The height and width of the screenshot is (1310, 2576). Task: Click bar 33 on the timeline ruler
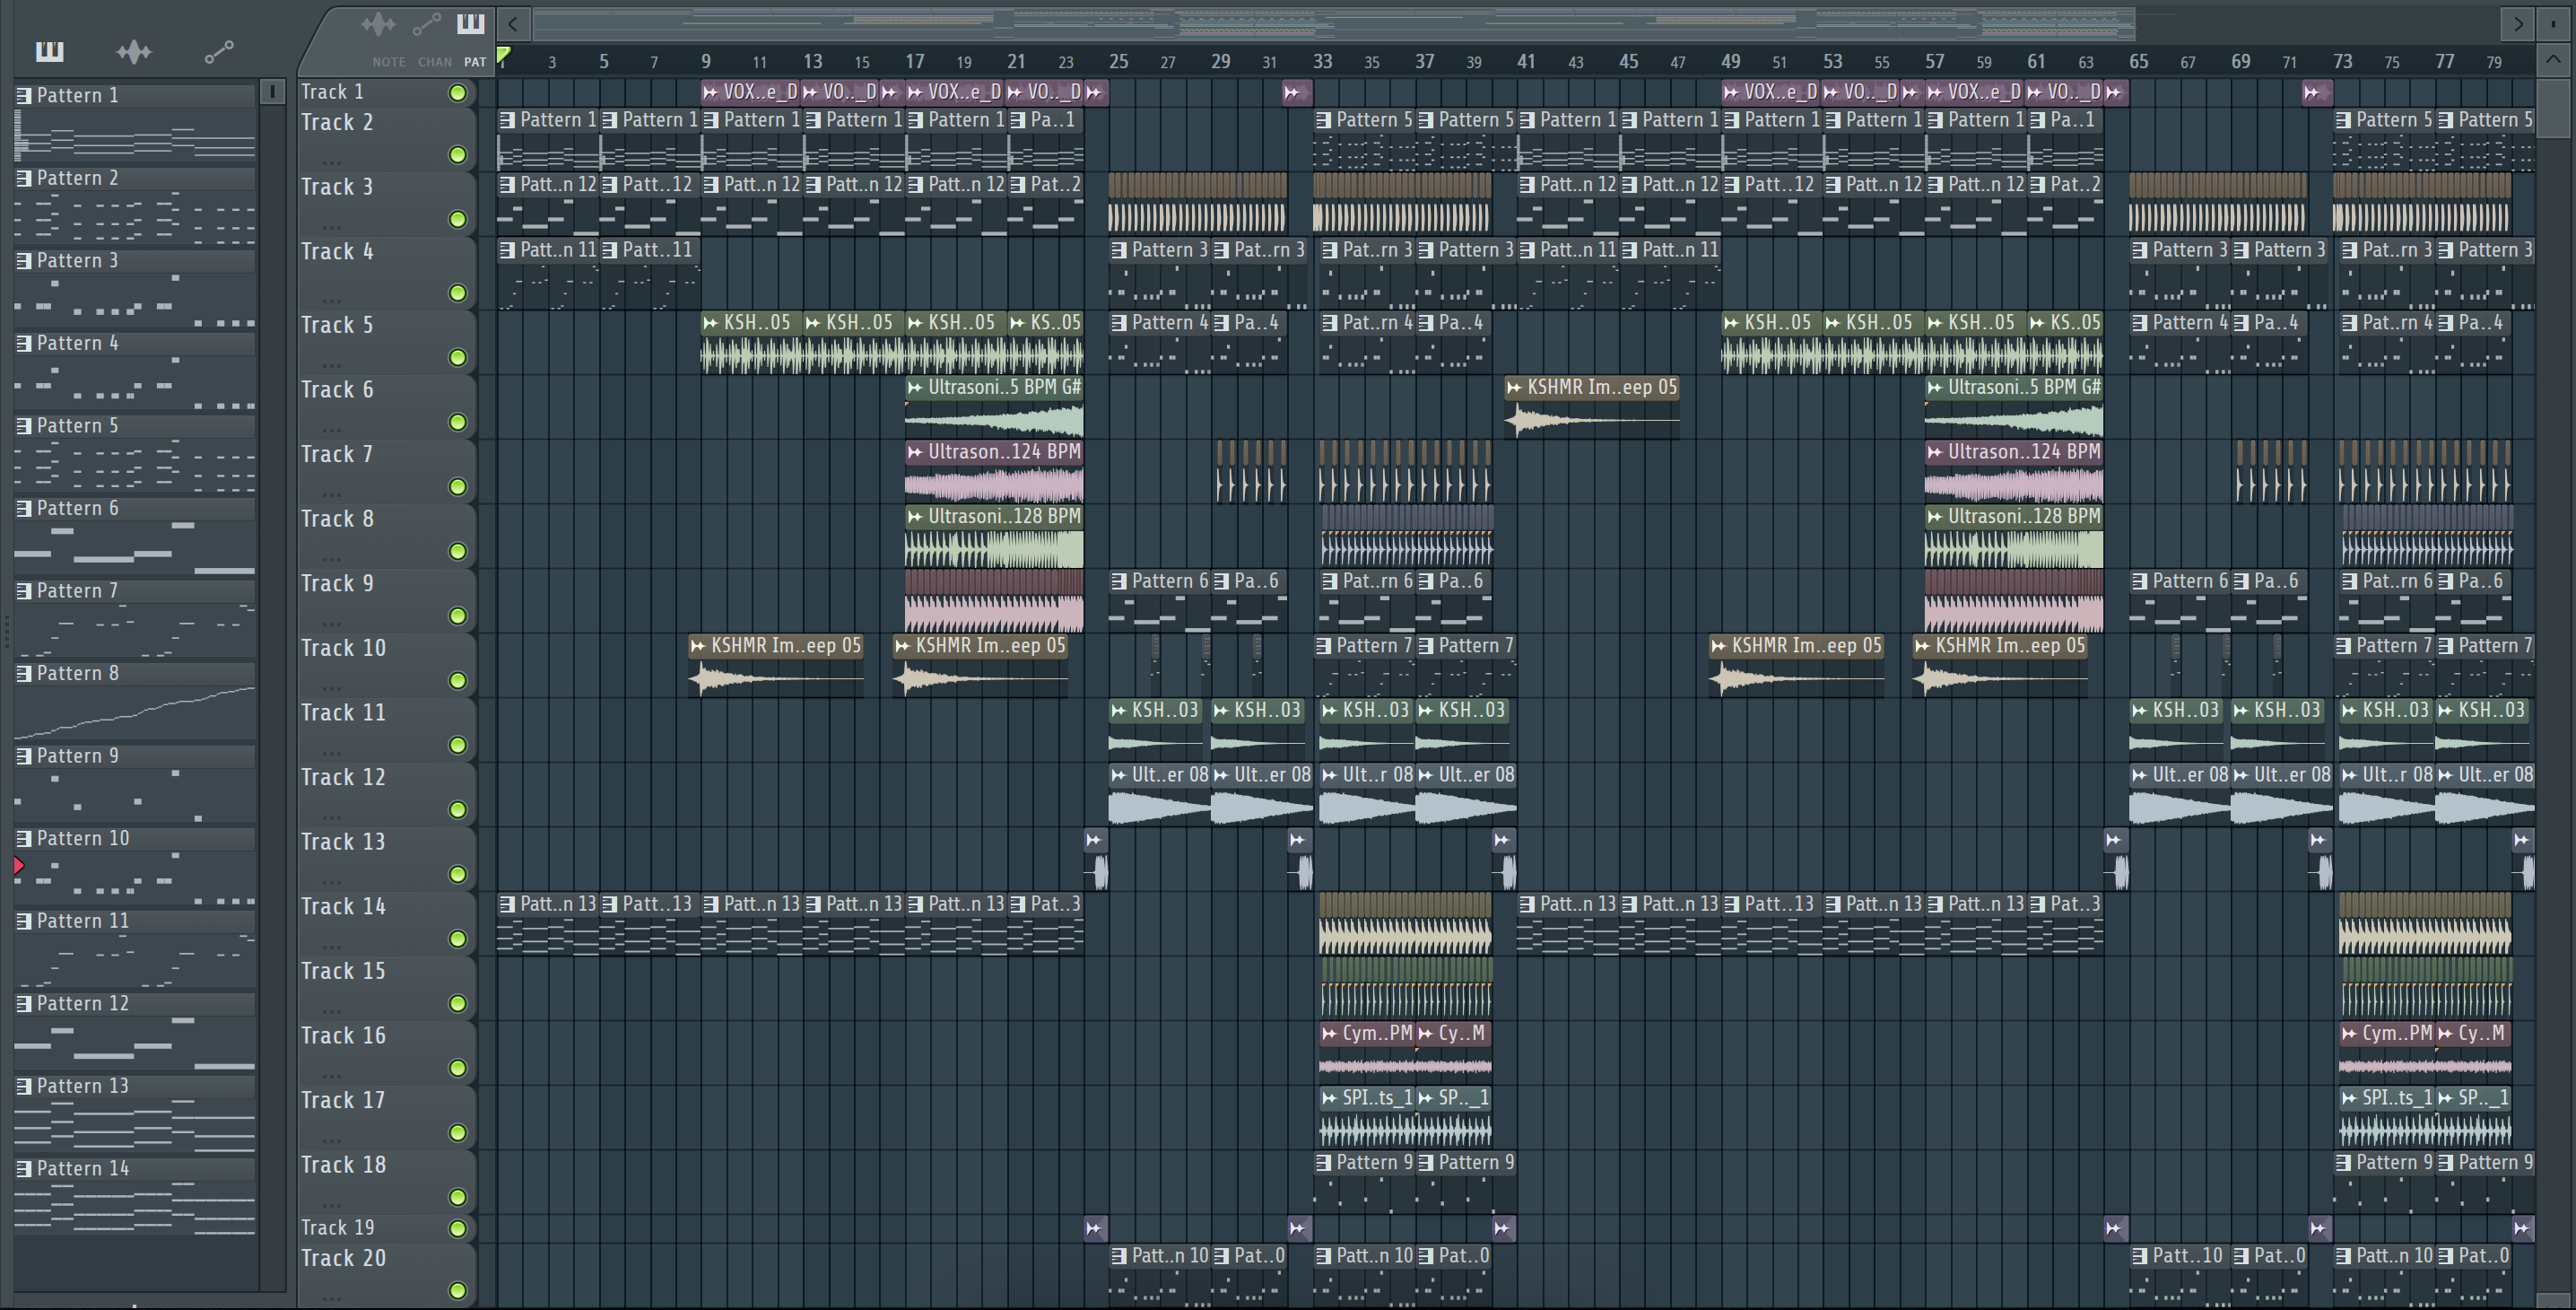coord(1322,61)
